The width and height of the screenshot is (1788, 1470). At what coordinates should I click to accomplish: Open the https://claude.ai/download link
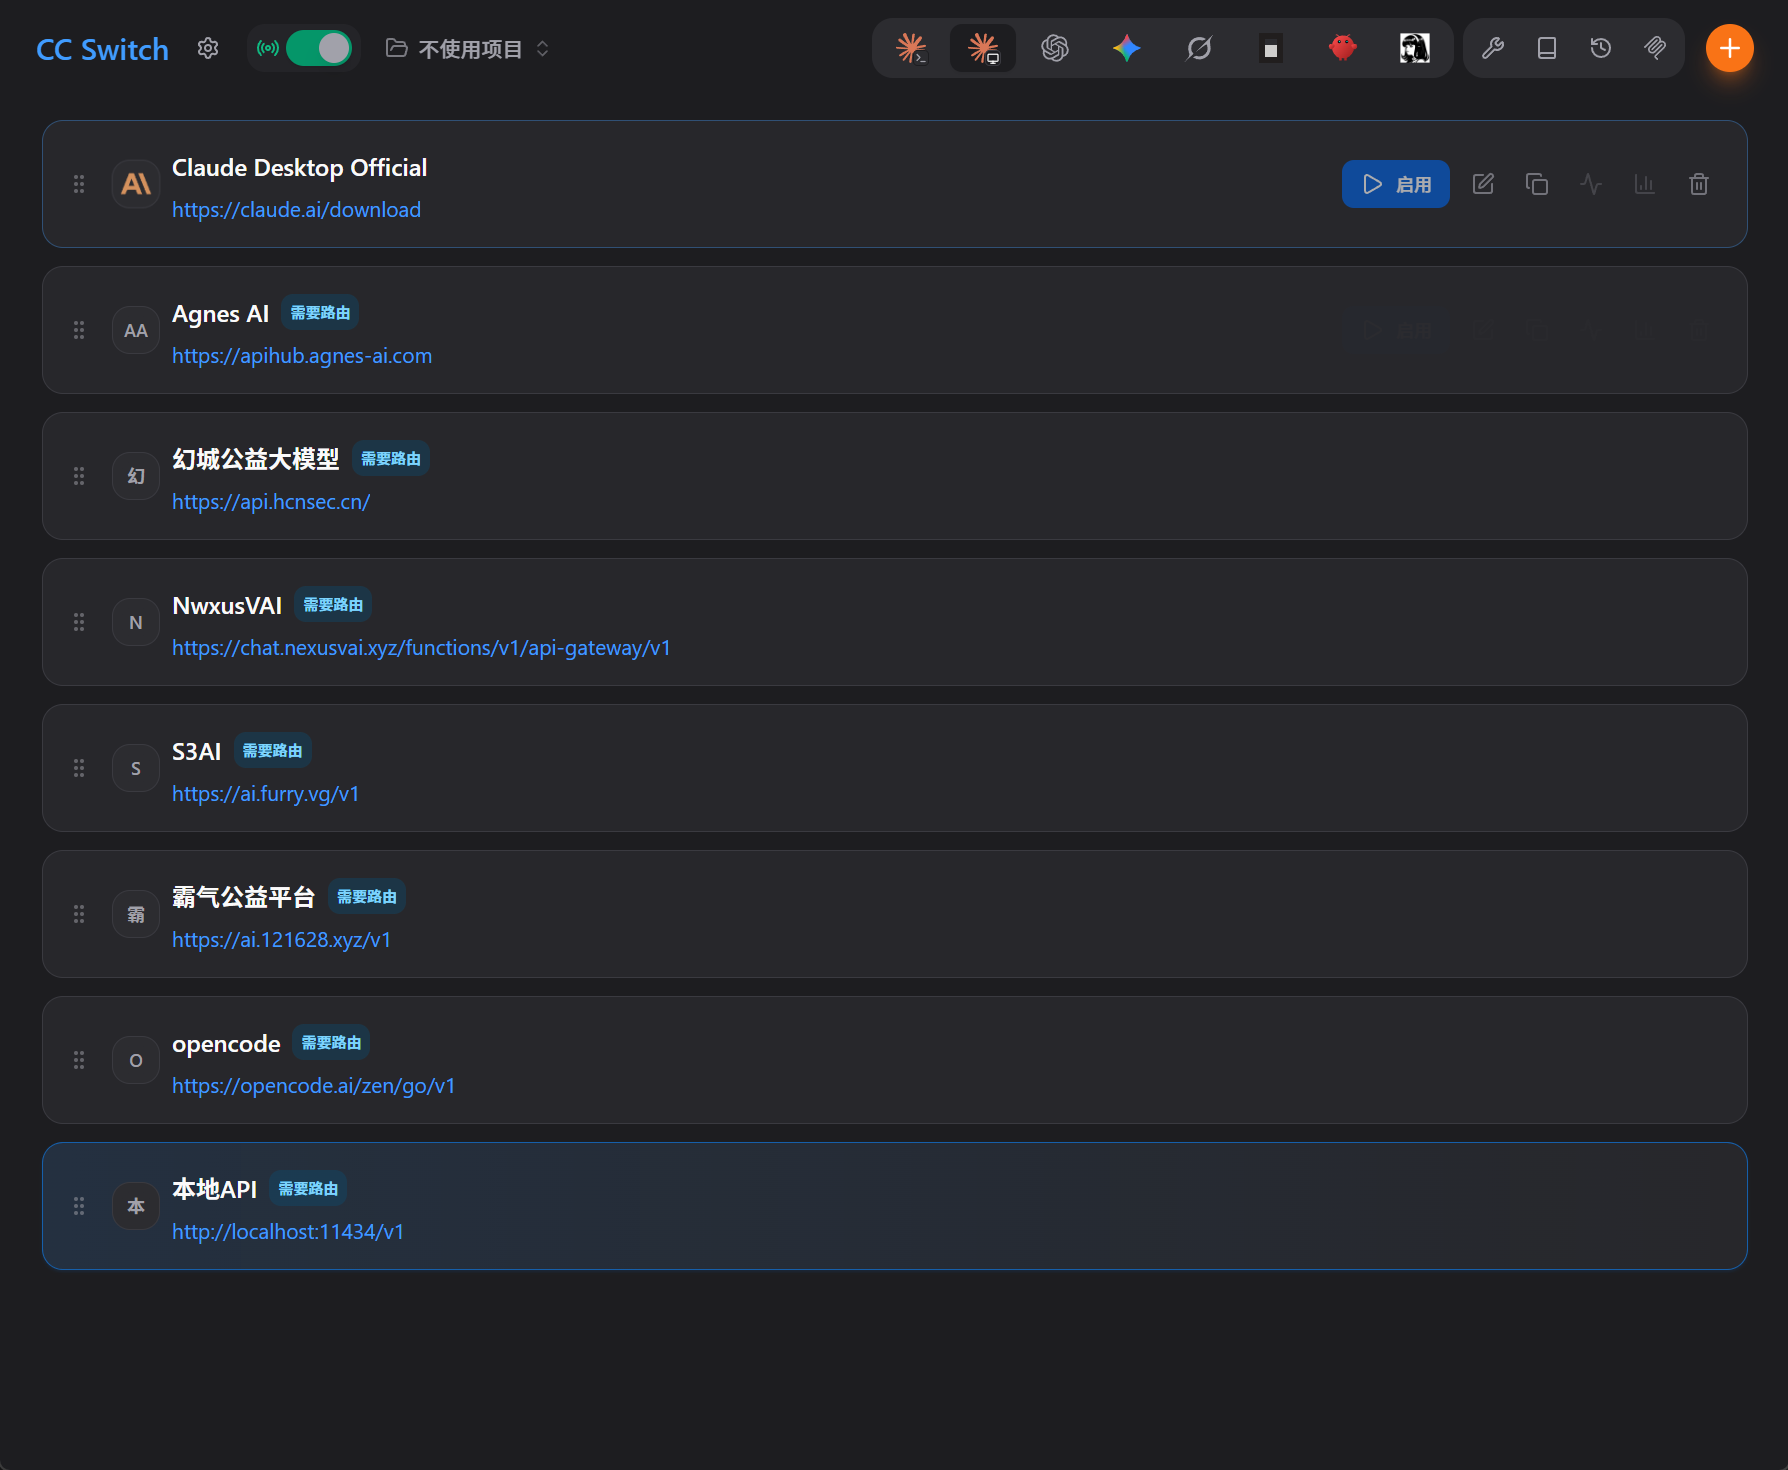(x=296, y=210)
